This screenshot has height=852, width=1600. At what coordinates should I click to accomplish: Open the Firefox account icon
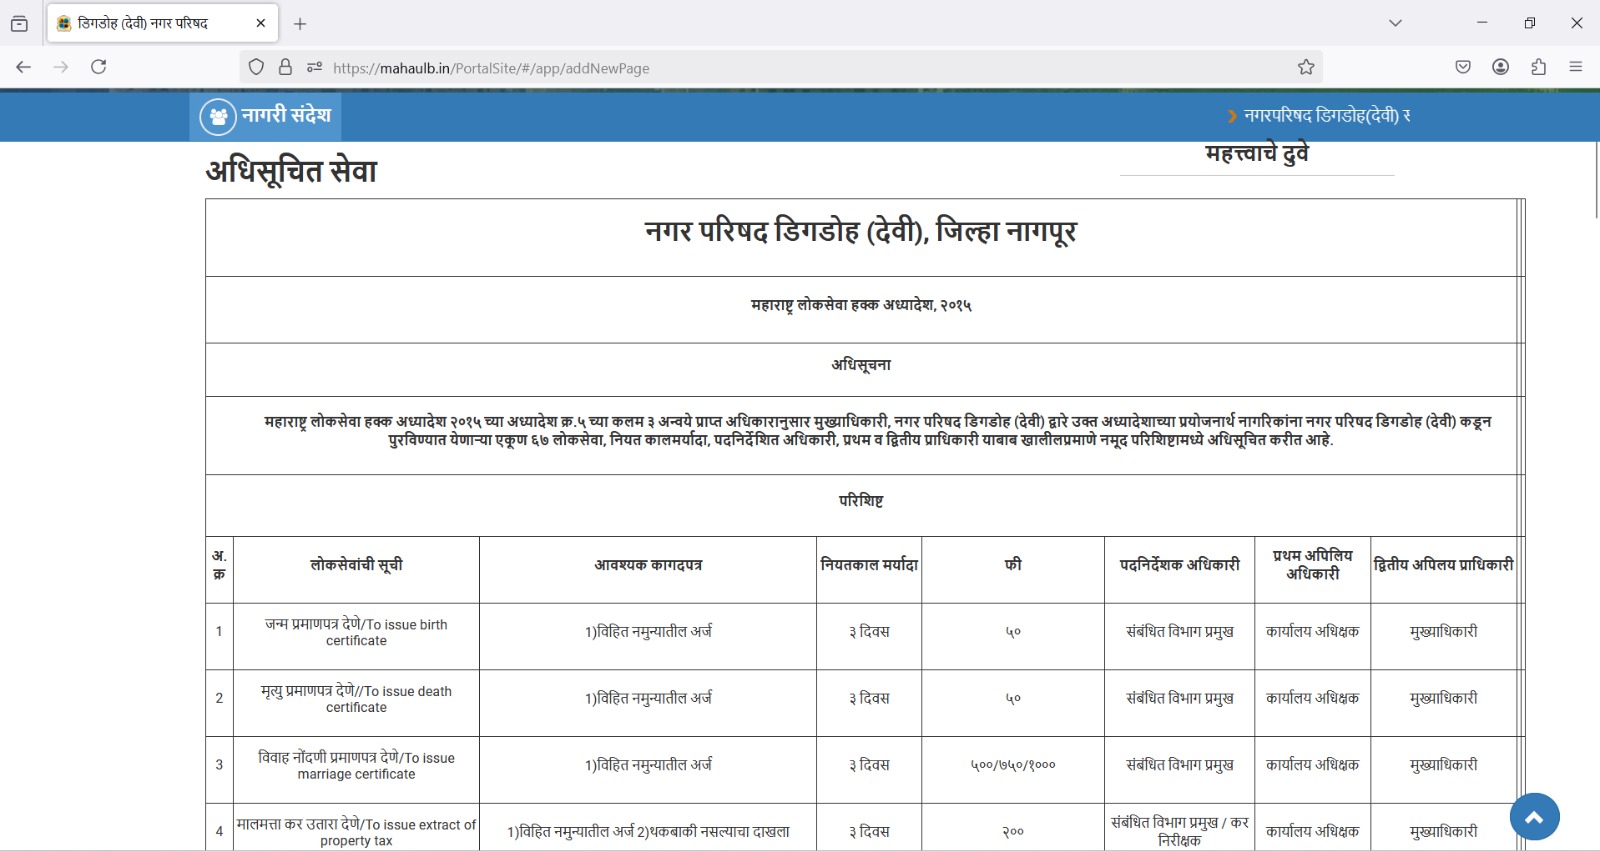(x=1501, y=67)
